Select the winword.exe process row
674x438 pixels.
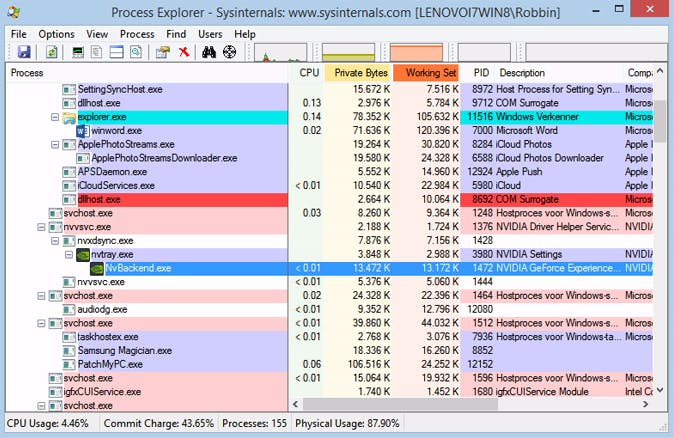pyautogui.click(x=330, y=131)
